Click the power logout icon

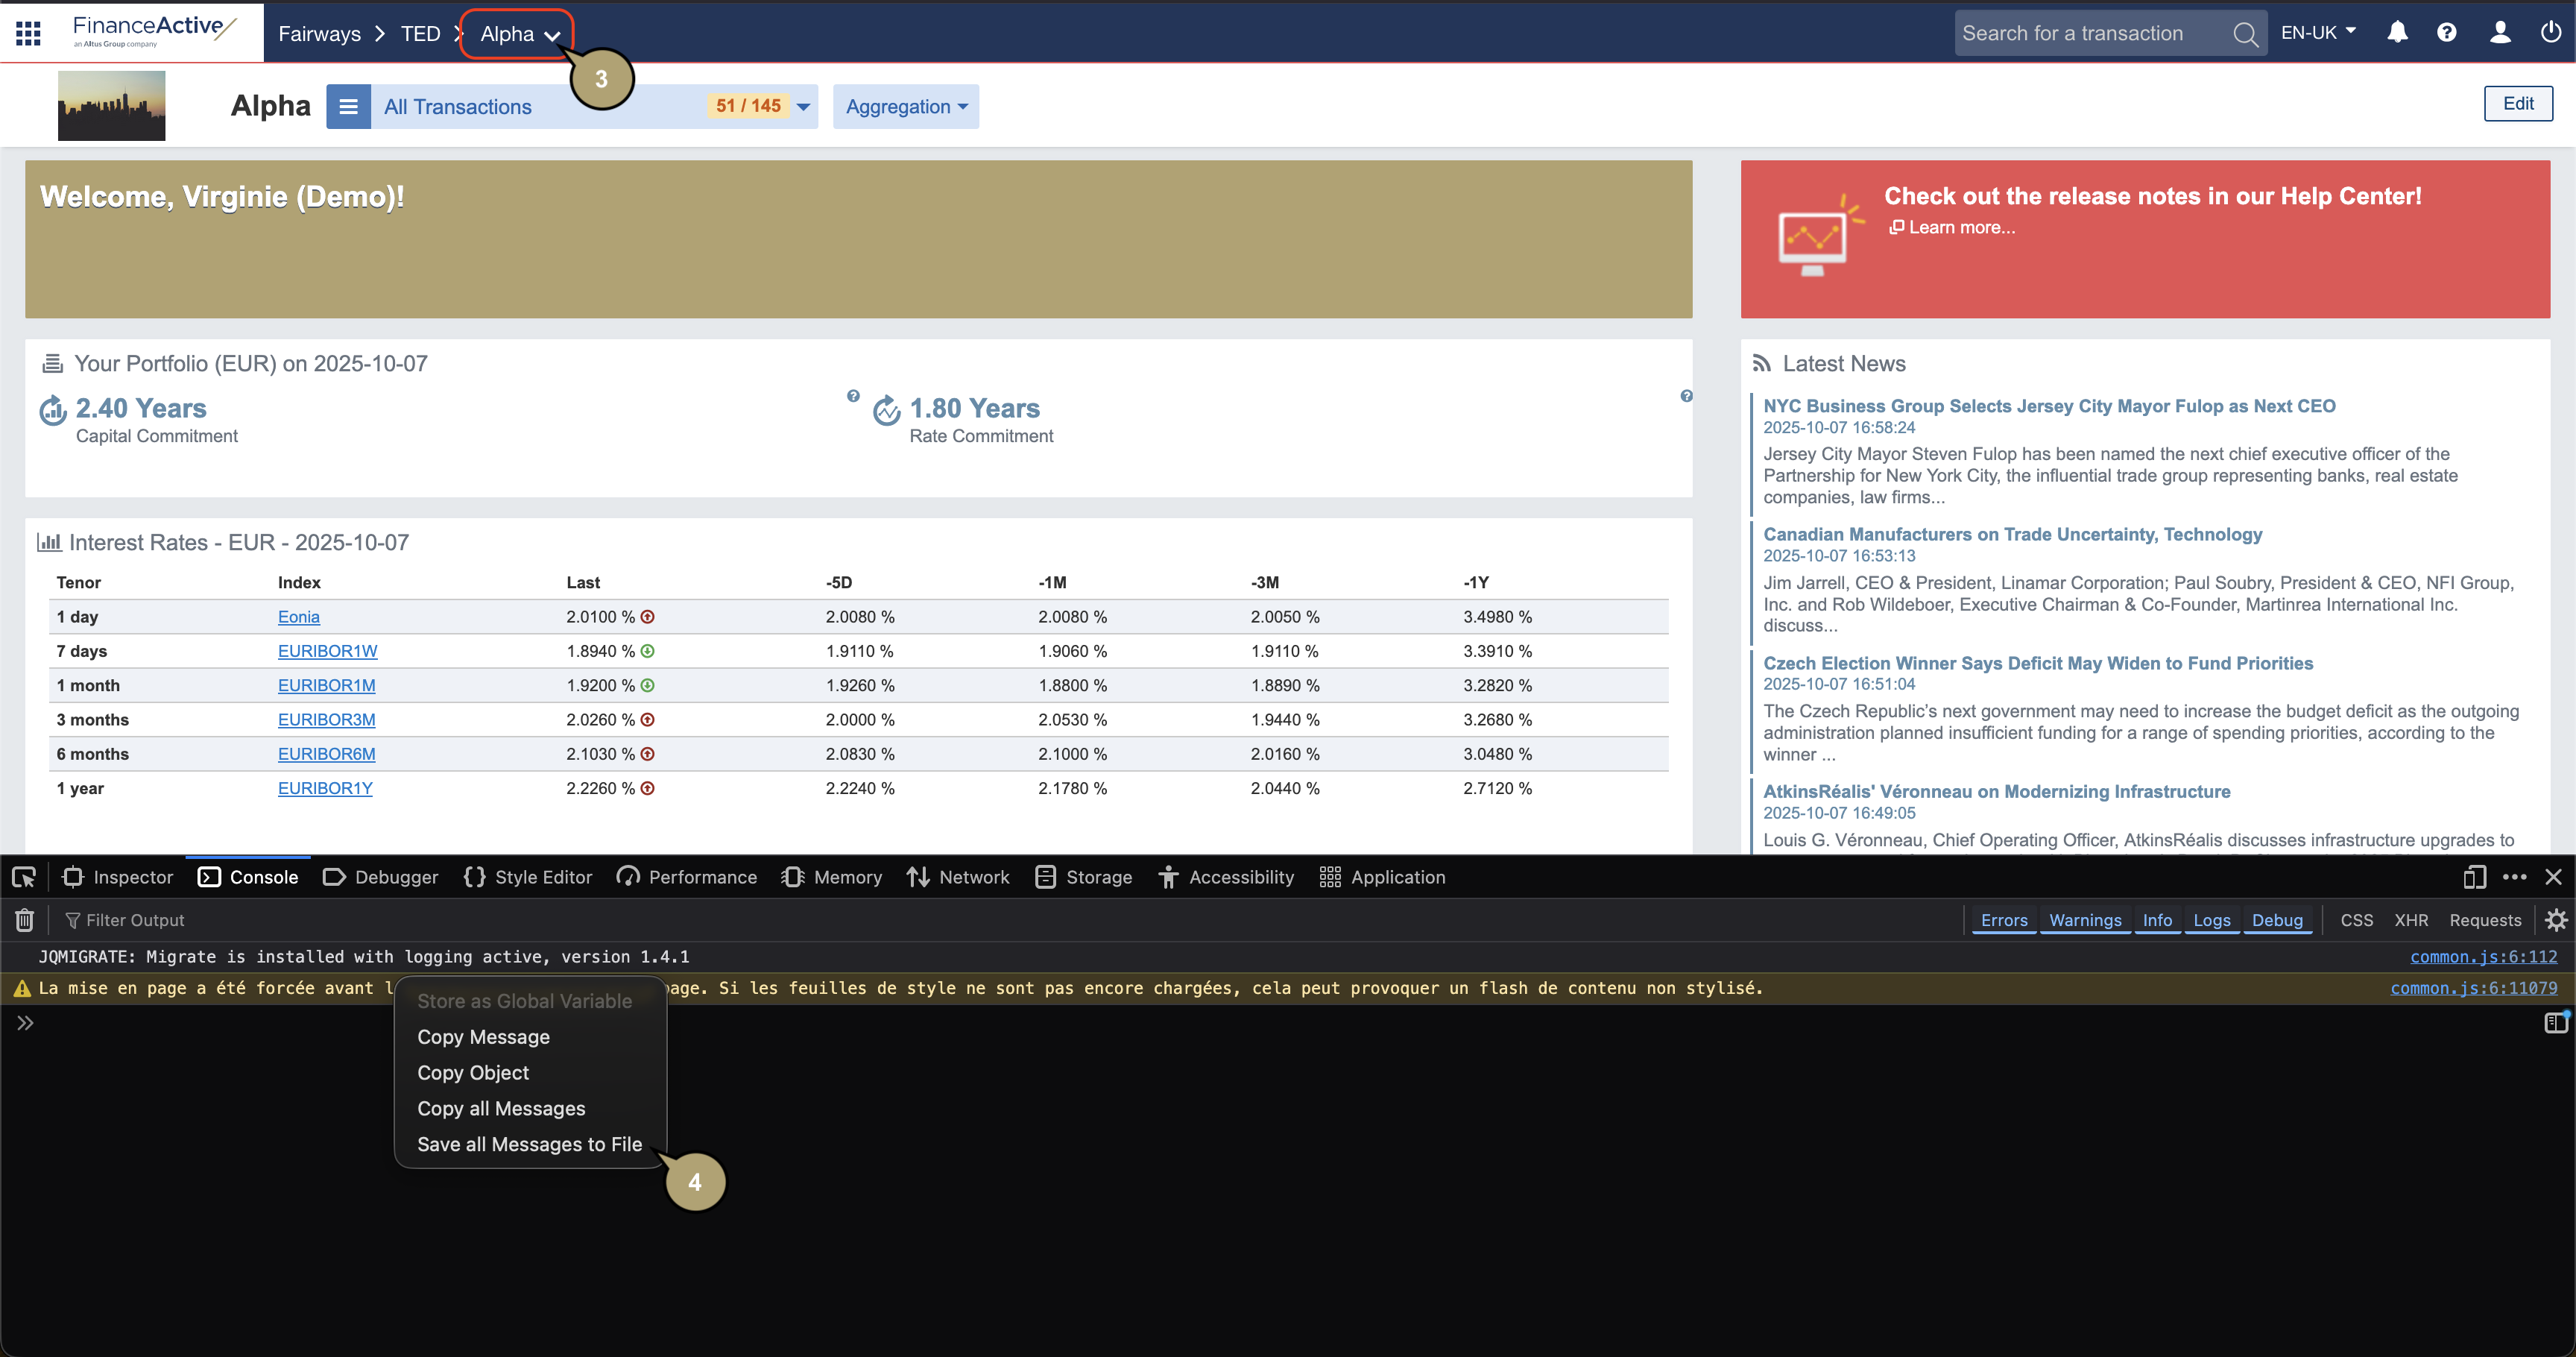point(2550,33)
